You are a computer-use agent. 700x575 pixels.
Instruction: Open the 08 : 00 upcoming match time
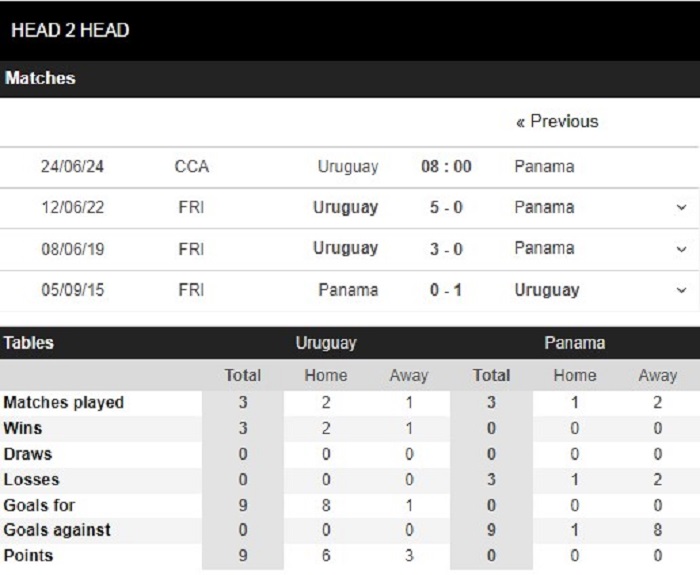point(446,167)
